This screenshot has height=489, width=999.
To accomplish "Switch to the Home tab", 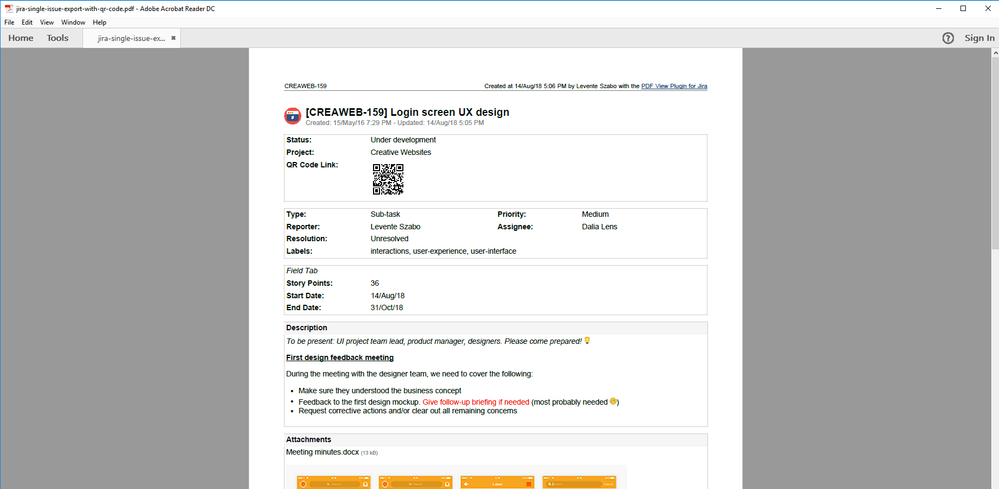I will pyautogui.click(x=20, y=38).
